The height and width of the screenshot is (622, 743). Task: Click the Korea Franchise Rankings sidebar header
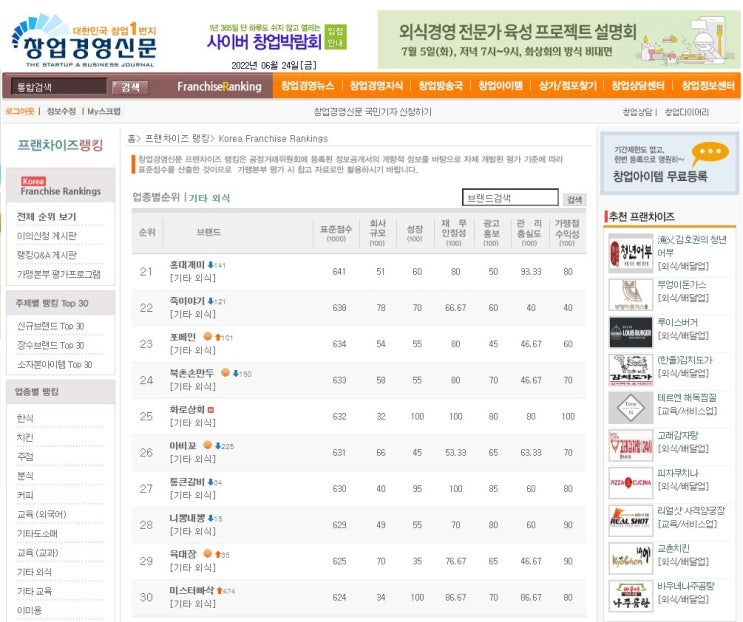pyautogui.click(x=61, y=186)
